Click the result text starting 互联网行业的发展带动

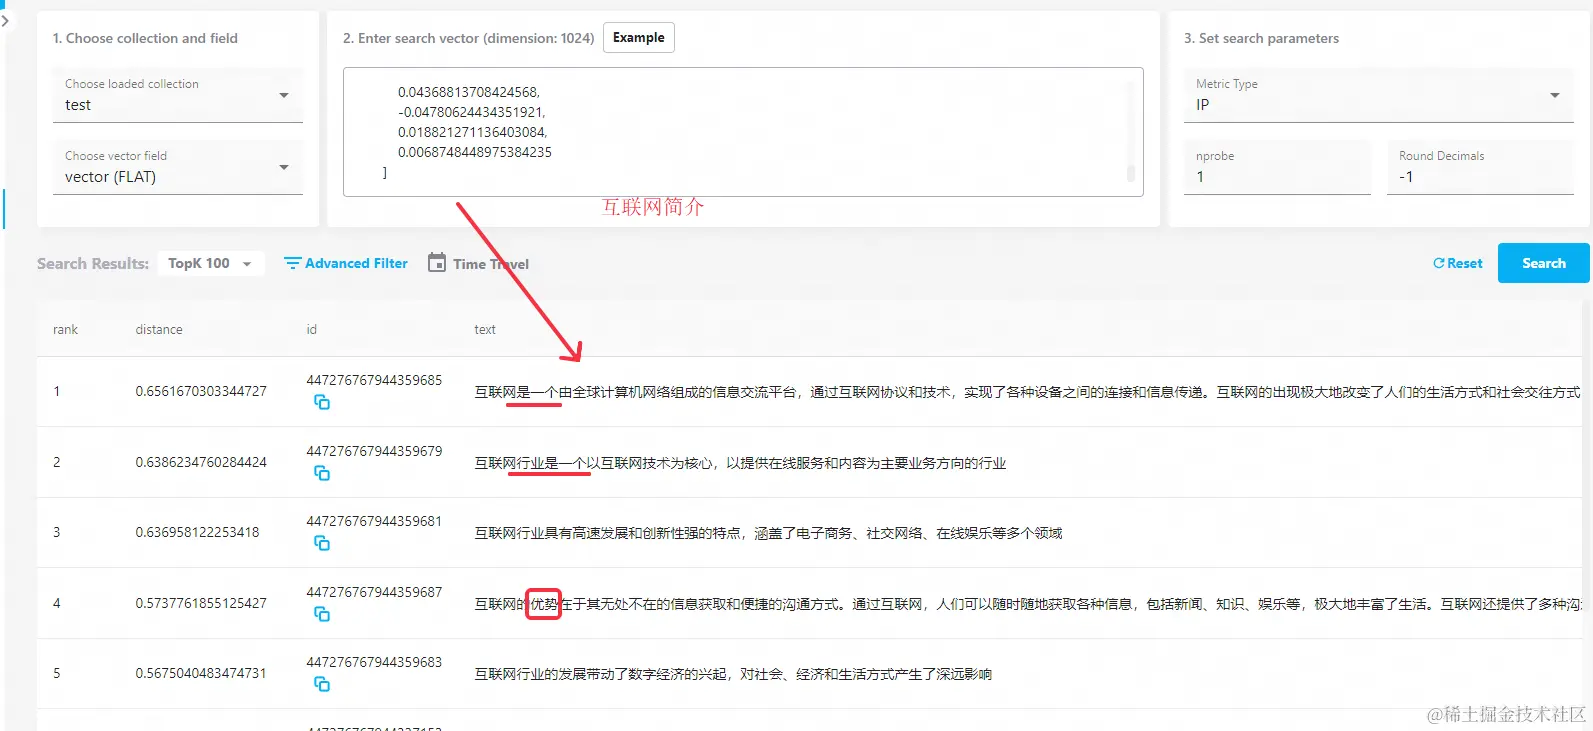point(733,674)
